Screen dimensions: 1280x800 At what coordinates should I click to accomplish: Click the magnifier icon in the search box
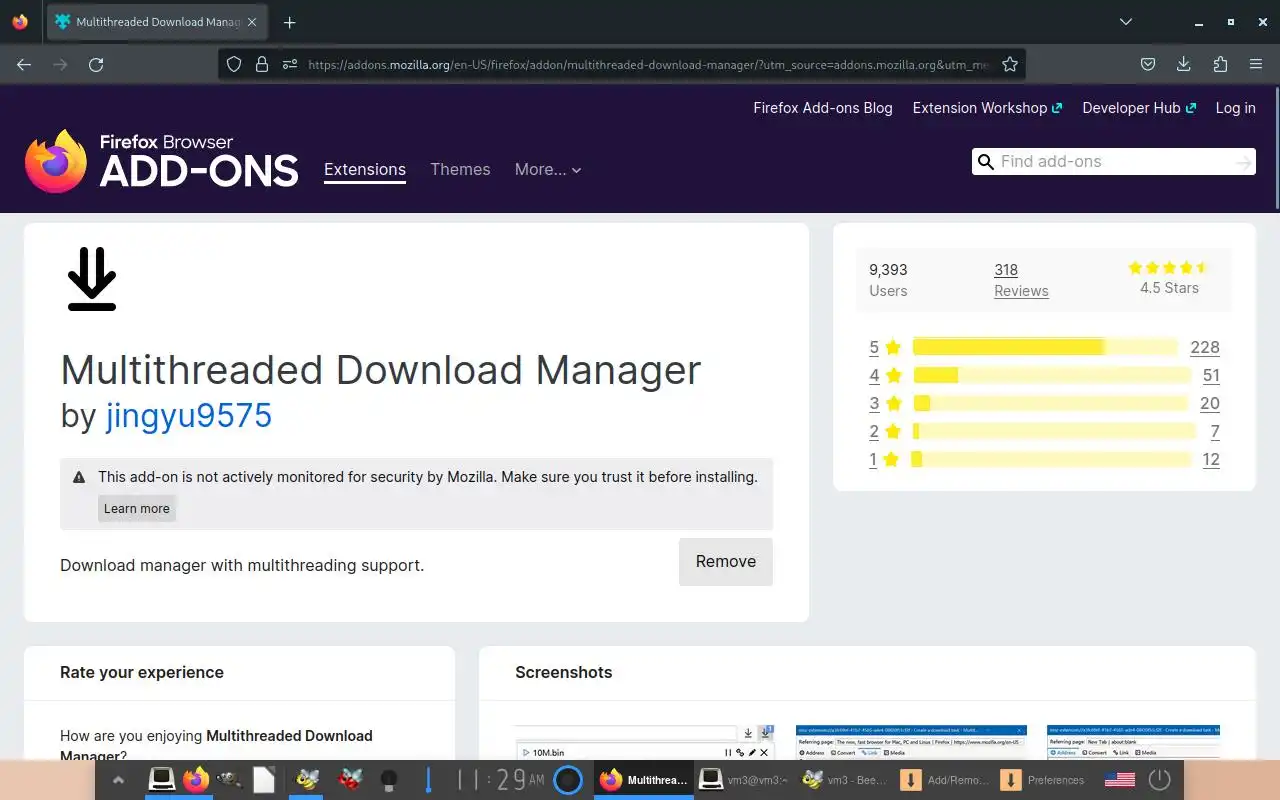point(986,162)
